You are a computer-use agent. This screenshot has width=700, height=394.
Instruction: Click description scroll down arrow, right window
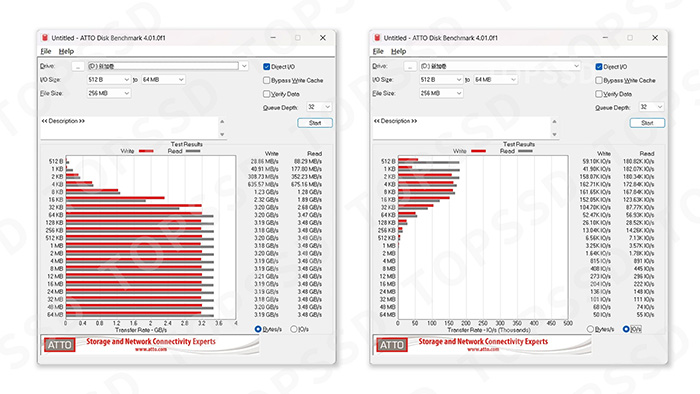[x=554, y=135]
